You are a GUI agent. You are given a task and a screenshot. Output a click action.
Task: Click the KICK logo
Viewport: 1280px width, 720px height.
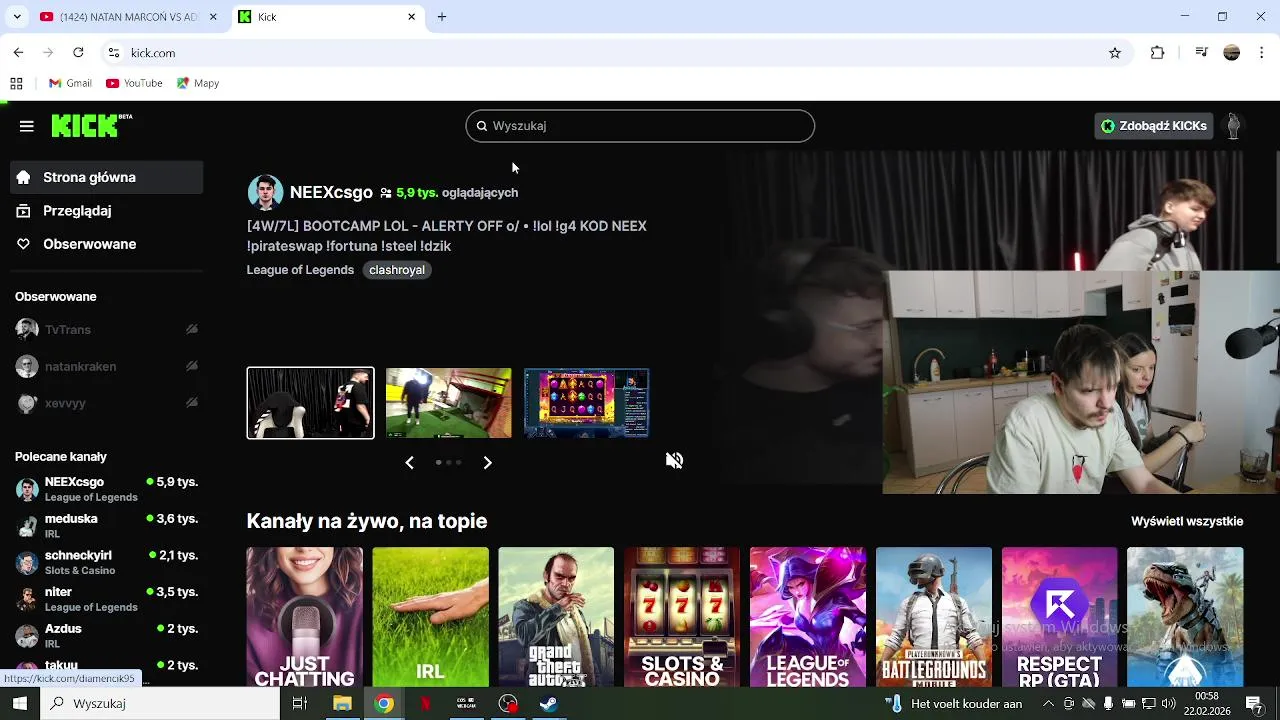[x=91, y=125]
